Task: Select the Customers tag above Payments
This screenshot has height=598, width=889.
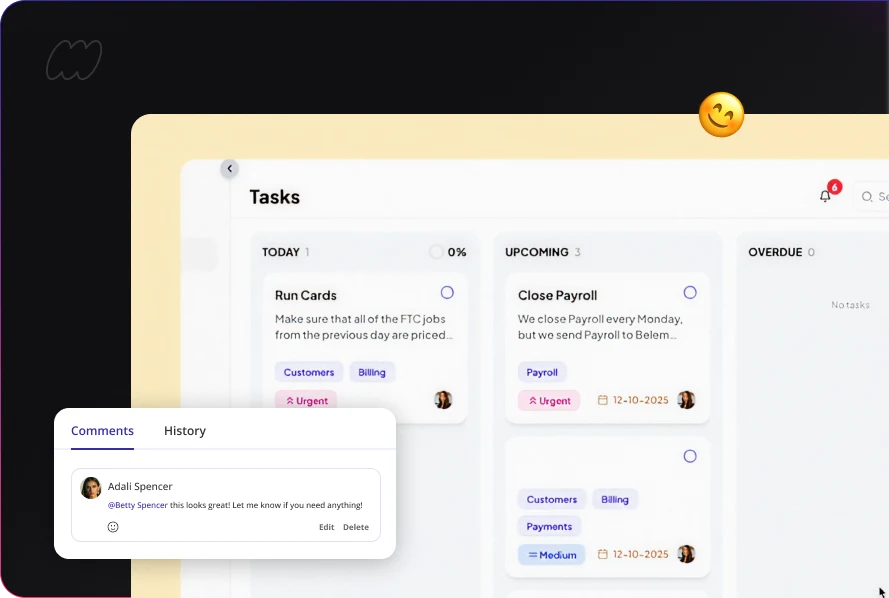Action: click(552, 499)
